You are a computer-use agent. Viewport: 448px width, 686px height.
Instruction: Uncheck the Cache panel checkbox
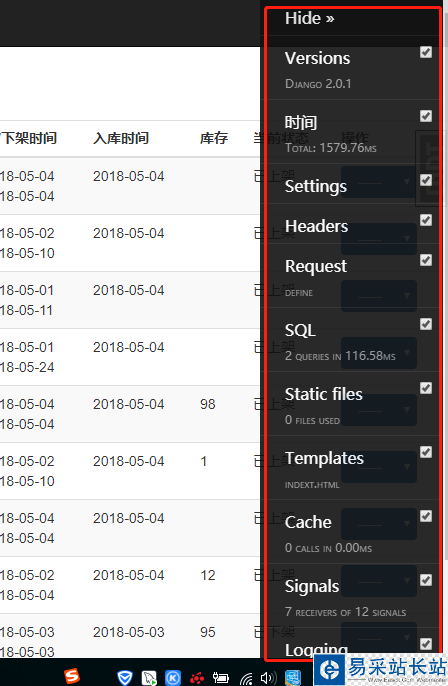click(426, 516)
